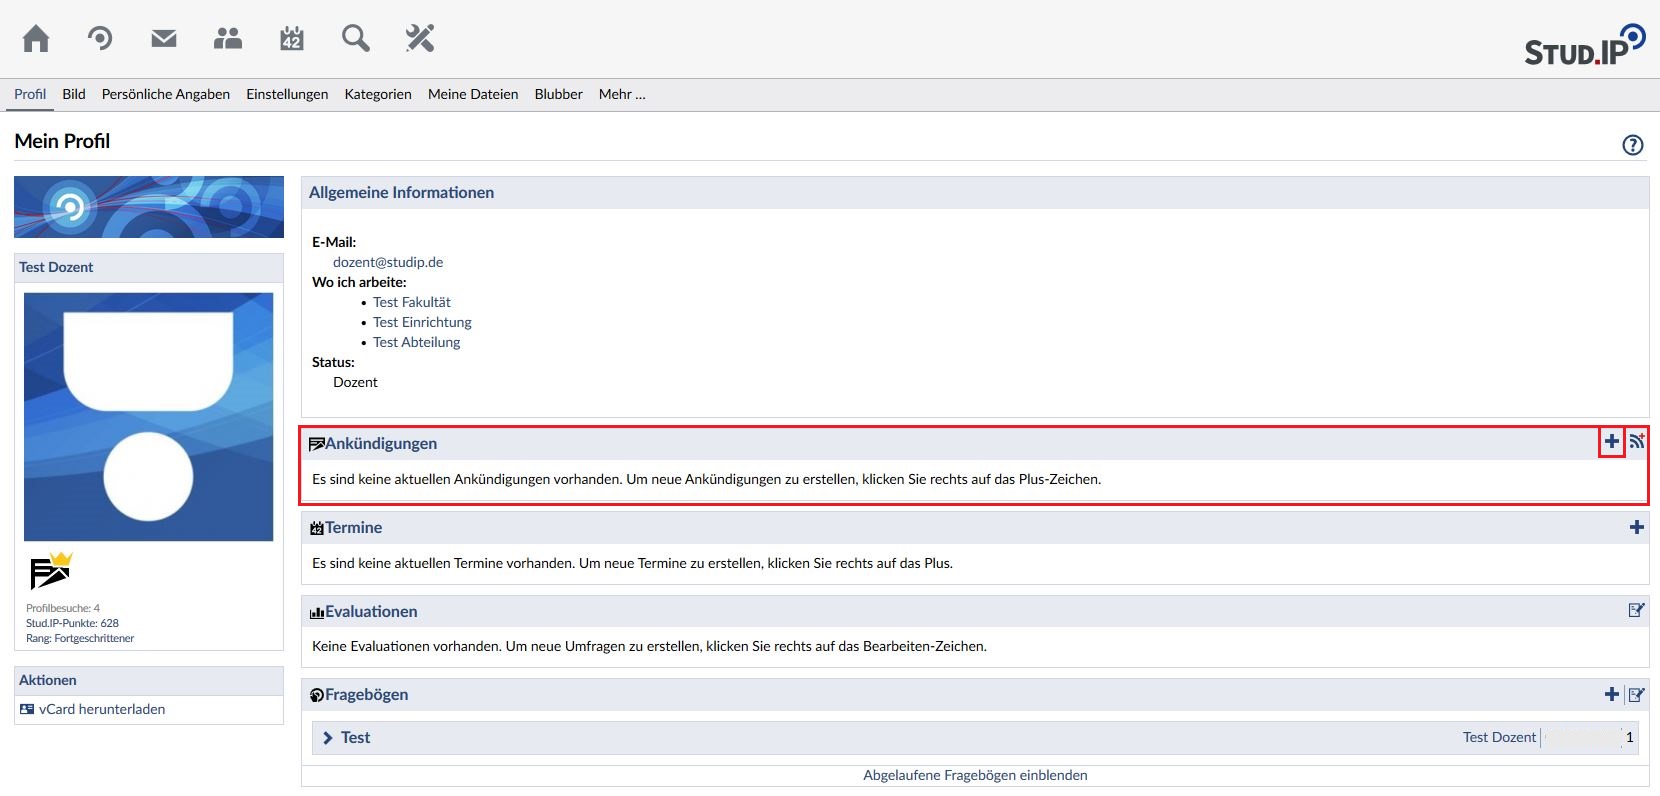Click the Ankündigungen RSS feed icon

coord(1637,441)
